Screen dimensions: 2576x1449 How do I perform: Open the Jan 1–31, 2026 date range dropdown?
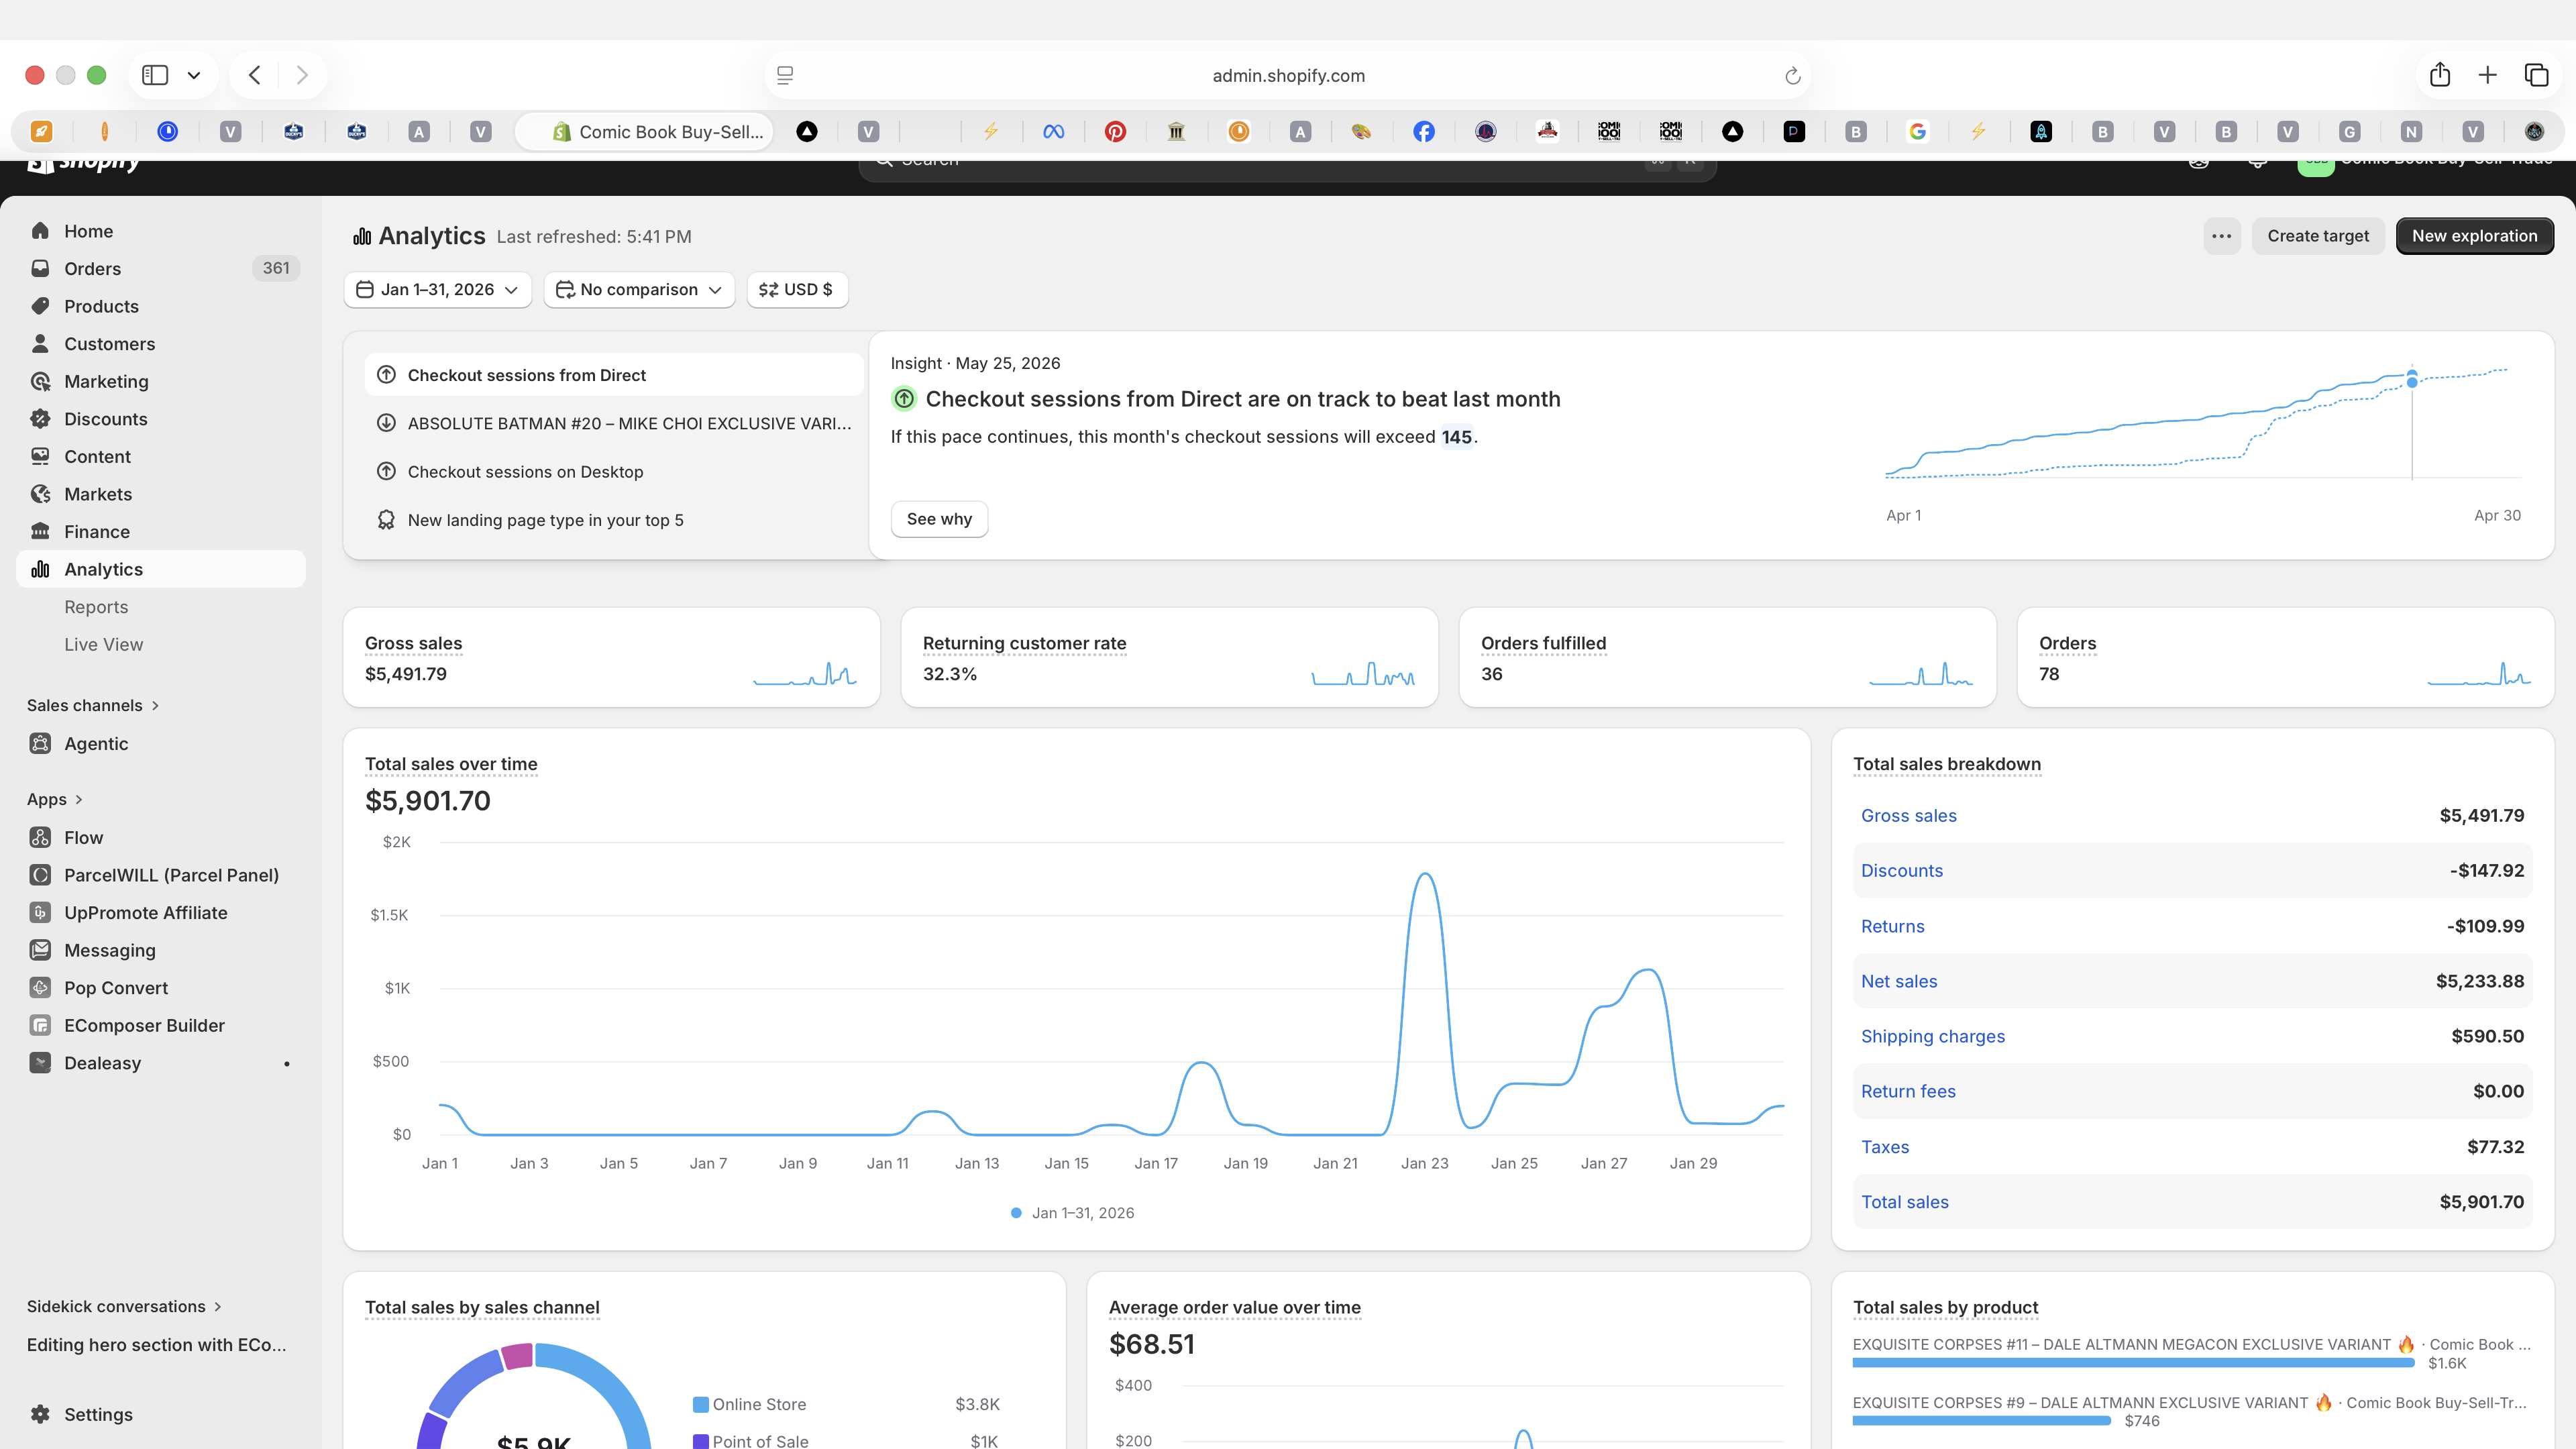[438, 289]
